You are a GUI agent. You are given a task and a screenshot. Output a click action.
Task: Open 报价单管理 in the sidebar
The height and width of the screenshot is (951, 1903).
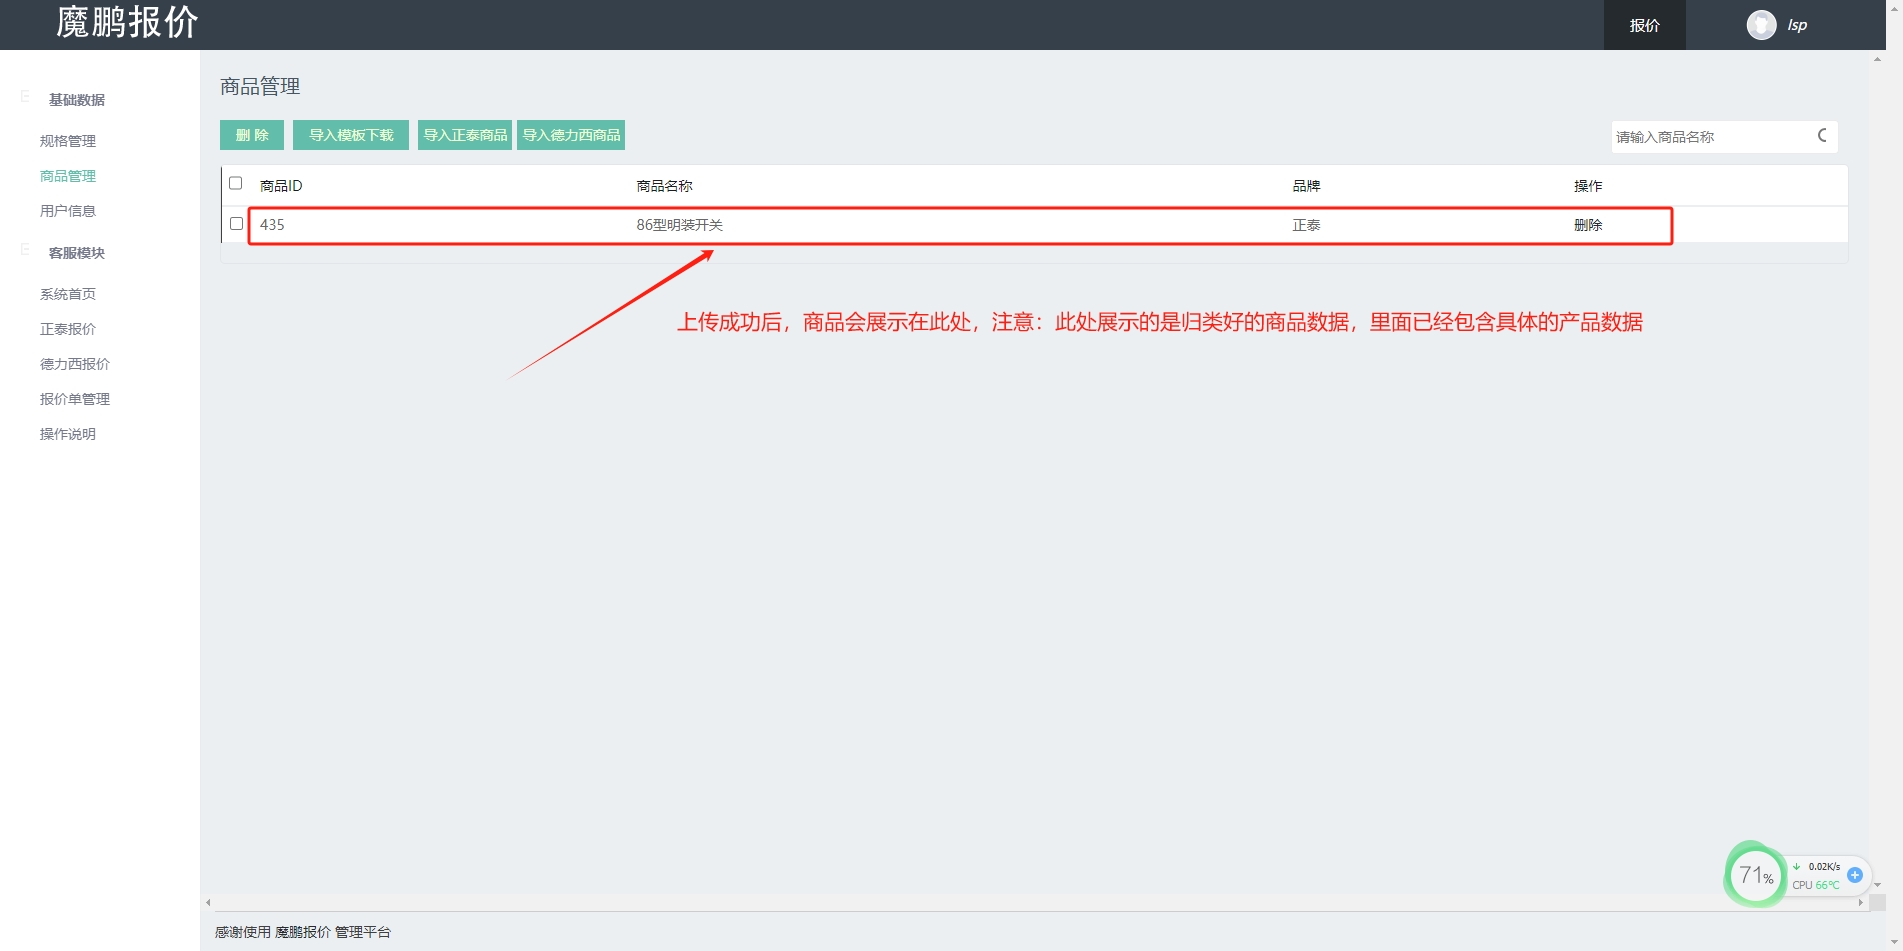click(75, 399)
